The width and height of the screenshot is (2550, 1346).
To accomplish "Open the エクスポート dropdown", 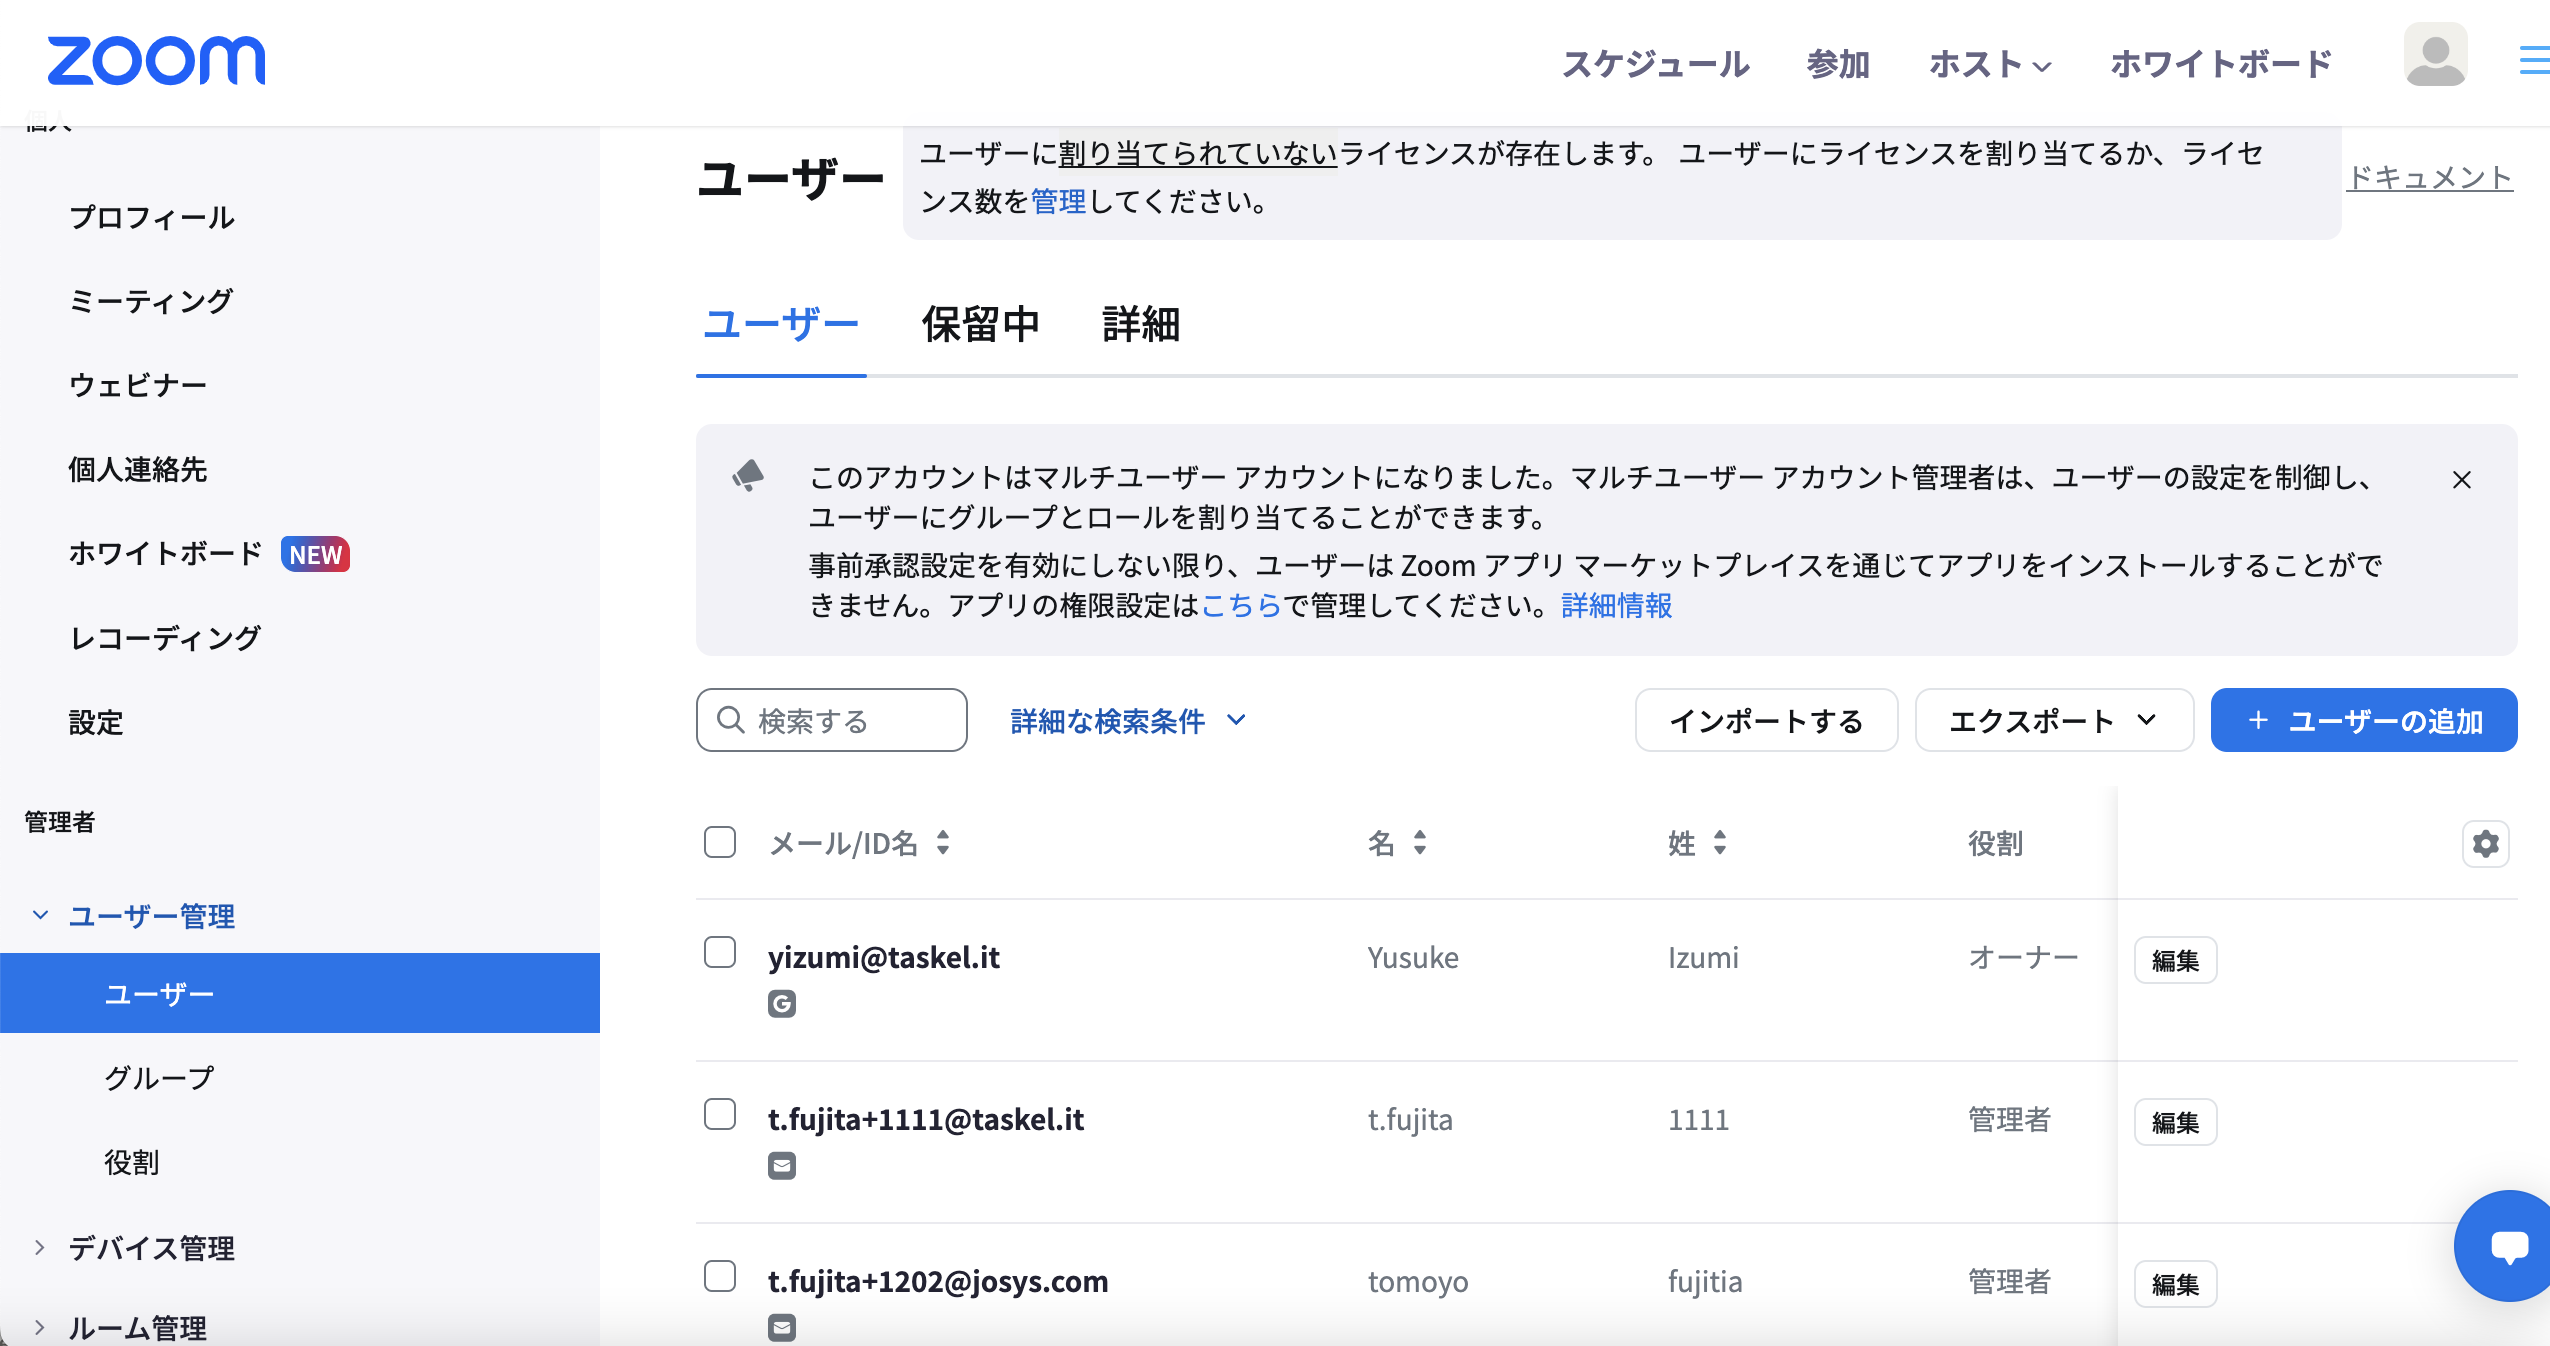I will pos(2053,721).
